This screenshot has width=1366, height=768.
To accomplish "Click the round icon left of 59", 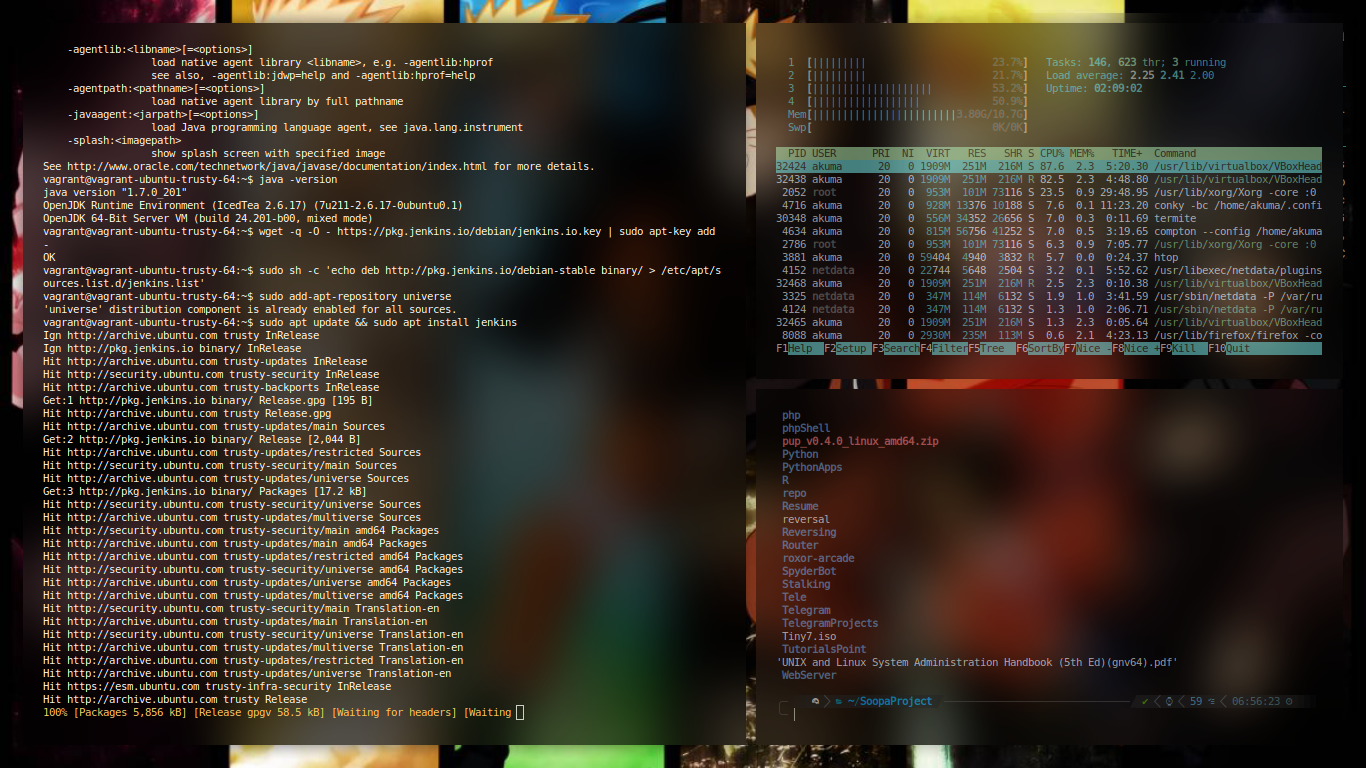I will pos(1170,702).
